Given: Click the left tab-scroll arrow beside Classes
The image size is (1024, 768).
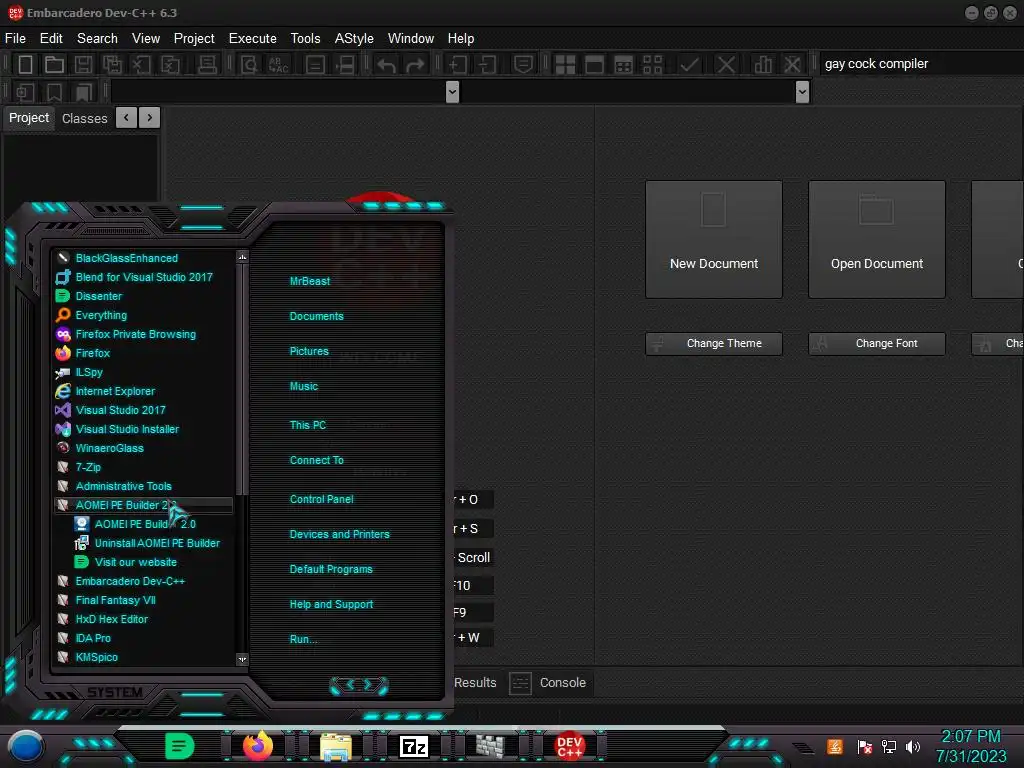Looking at the screenshot, I should tap(126, 118).
